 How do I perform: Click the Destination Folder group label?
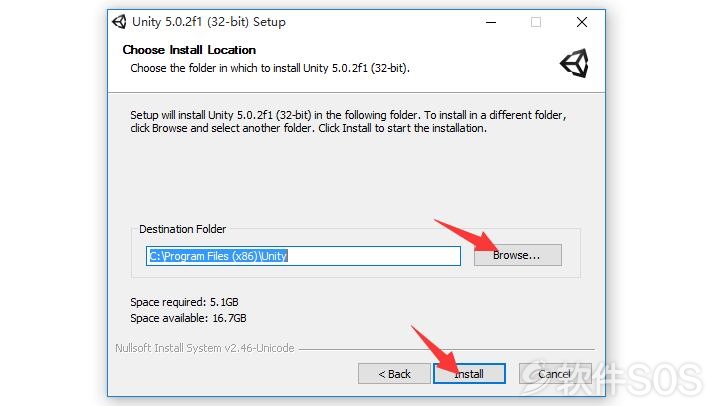click(182, 229)
